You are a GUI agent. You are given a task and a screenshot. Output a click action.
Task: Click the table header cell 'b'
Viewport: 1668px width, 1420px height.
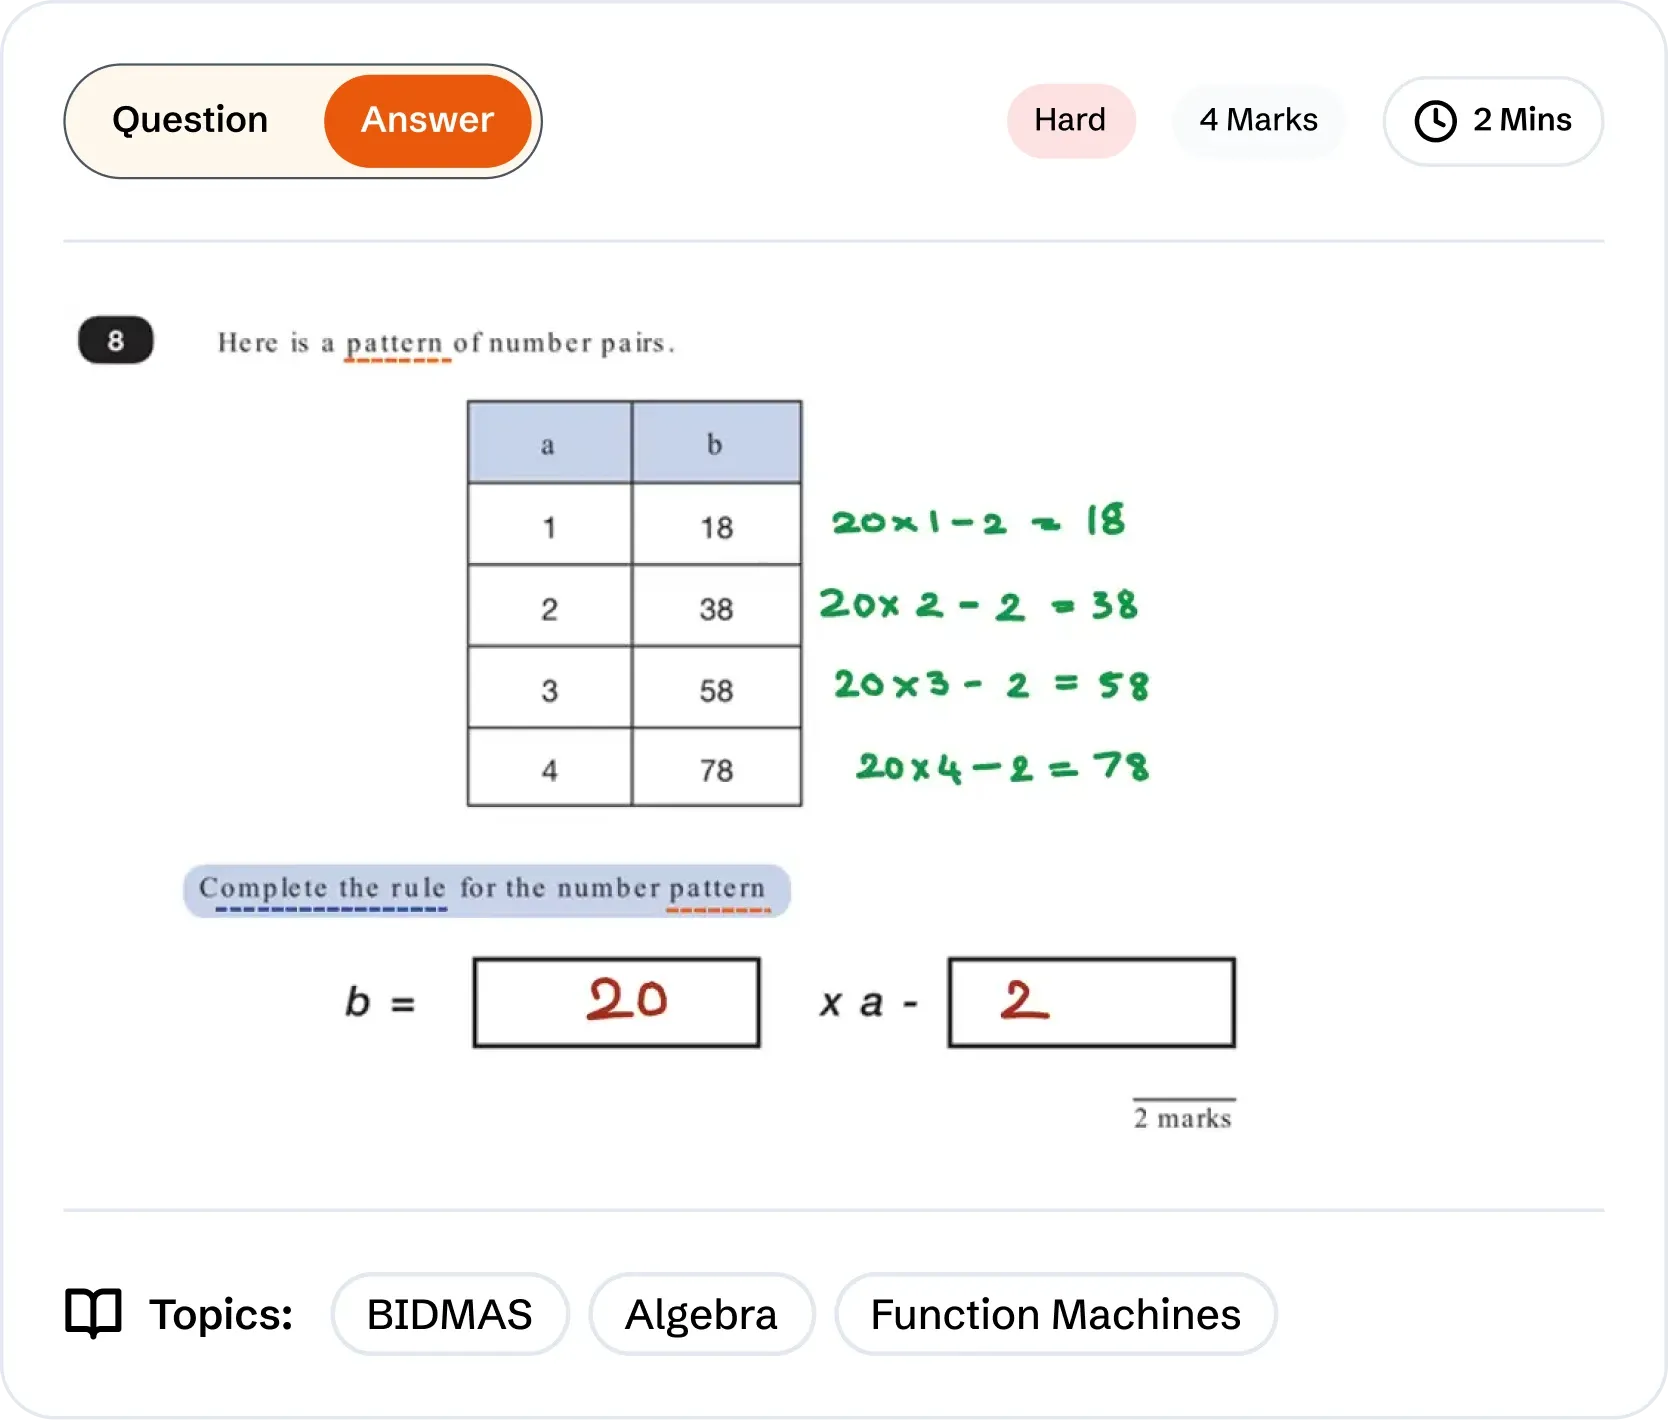coord(716,443)
